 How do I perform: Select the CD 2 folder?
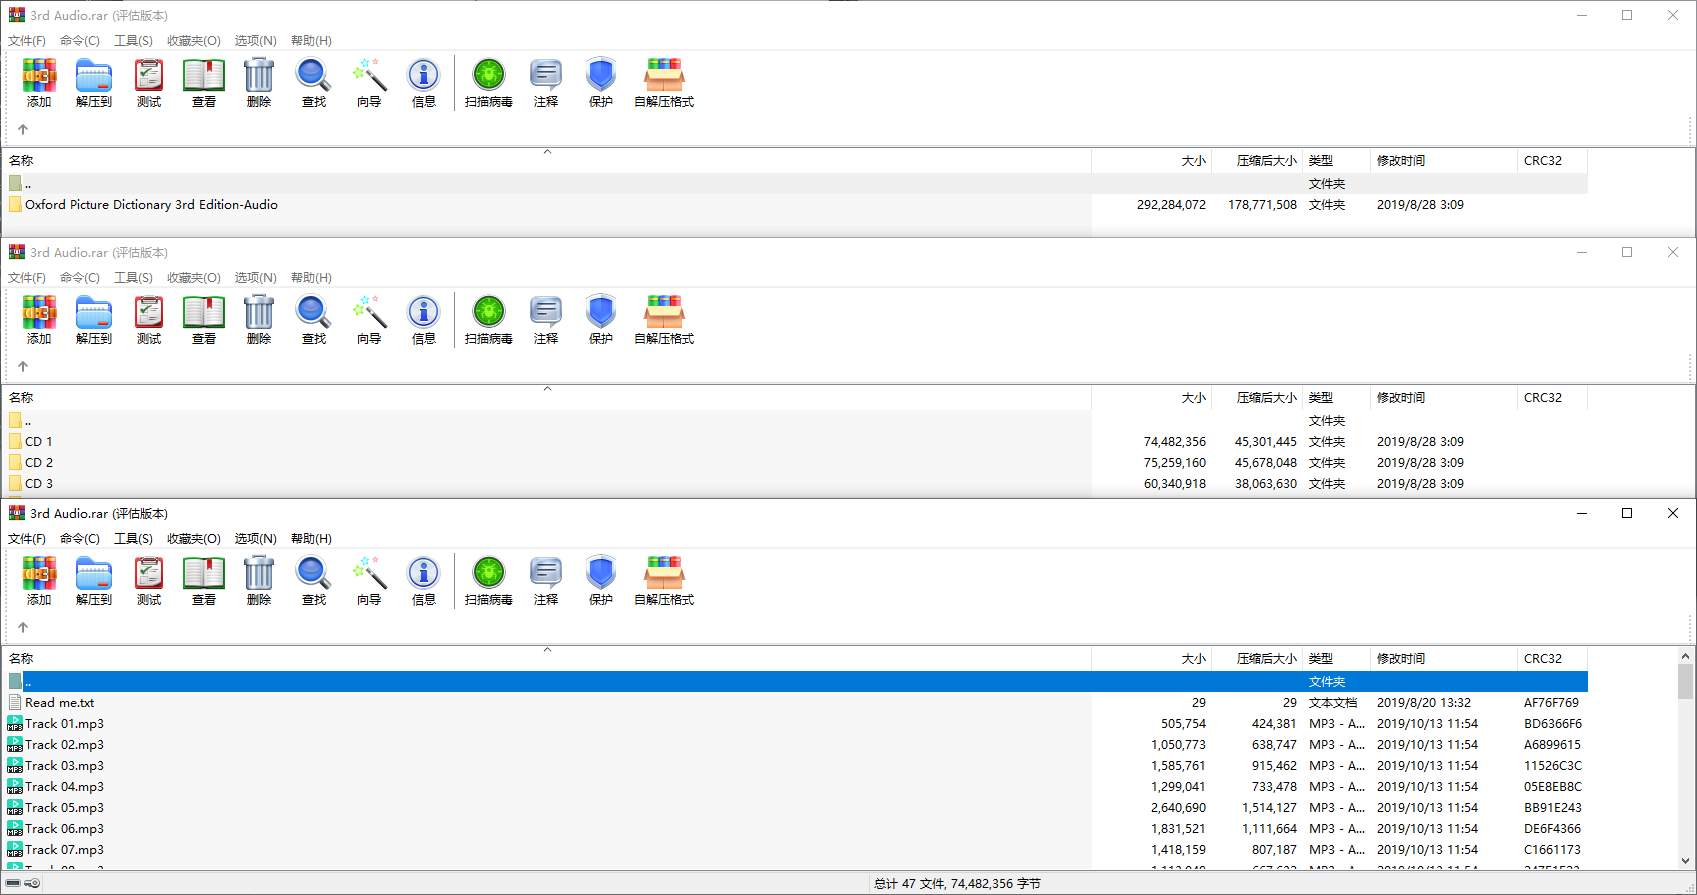coord(39,463)
